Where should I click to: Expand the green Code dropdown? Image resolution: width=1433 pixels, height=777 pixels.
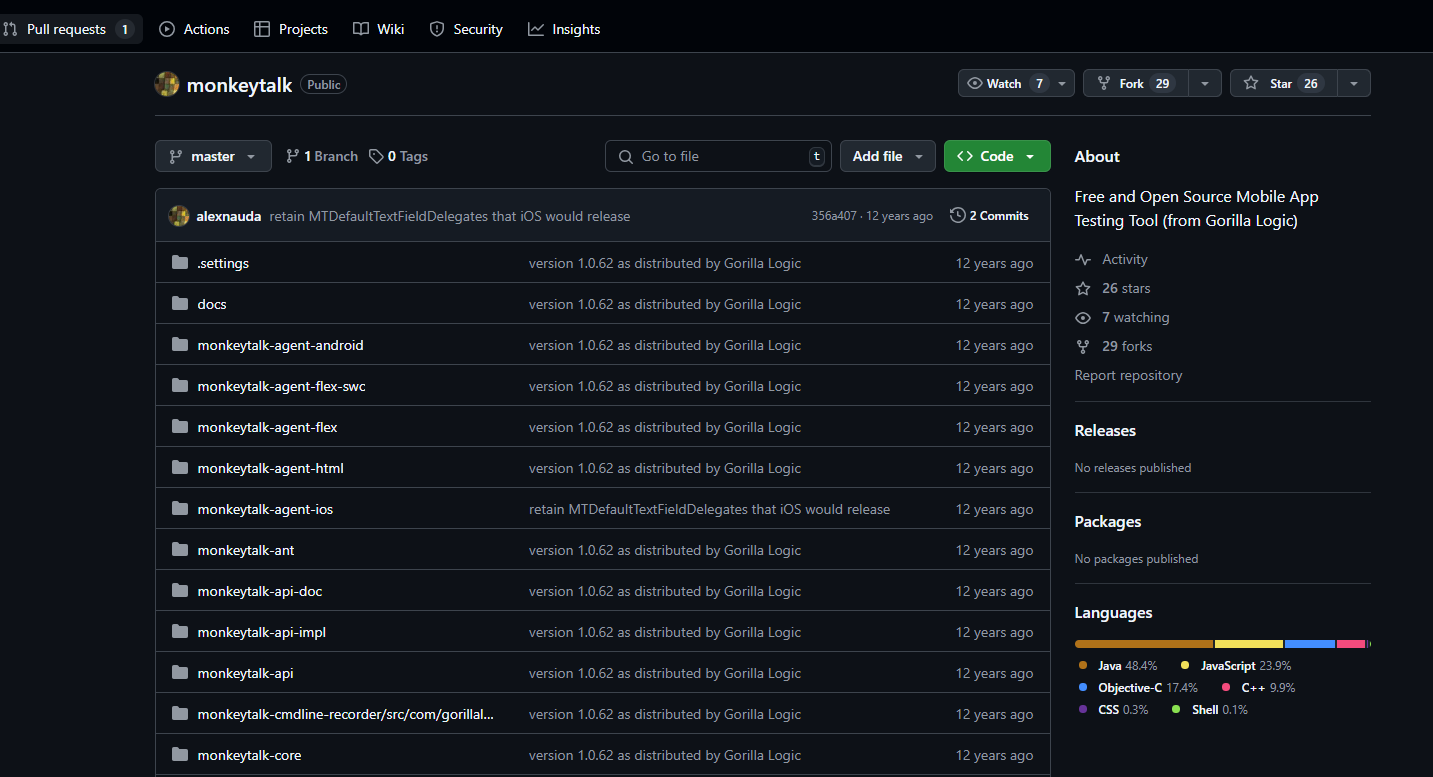tap(997, 156)
